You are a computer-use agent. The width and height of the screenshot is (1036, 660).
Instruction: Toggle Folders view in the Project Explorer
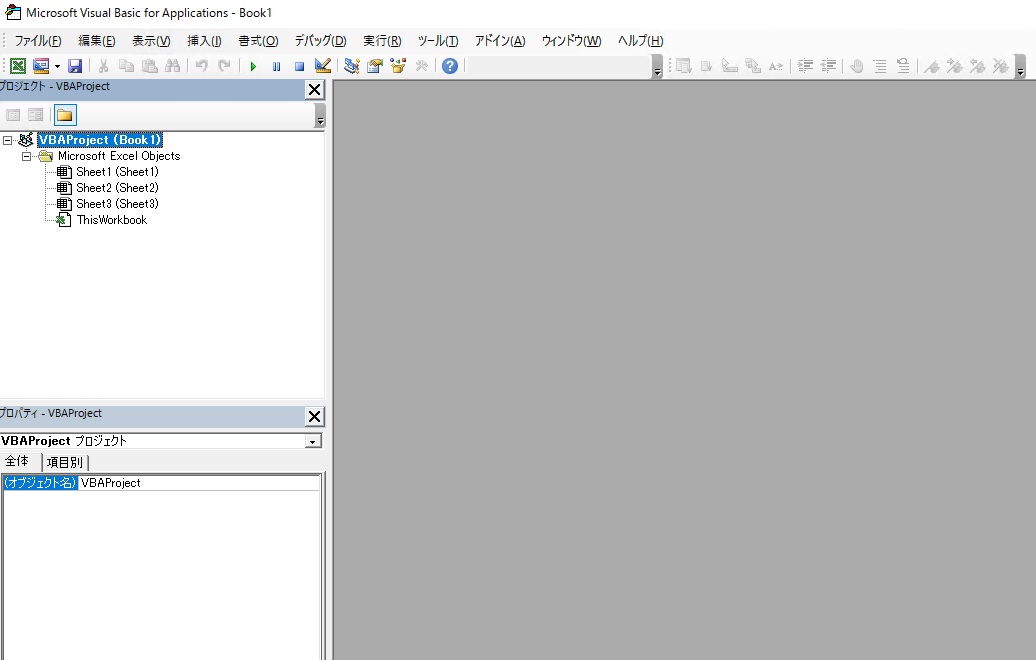pos(64,114)
